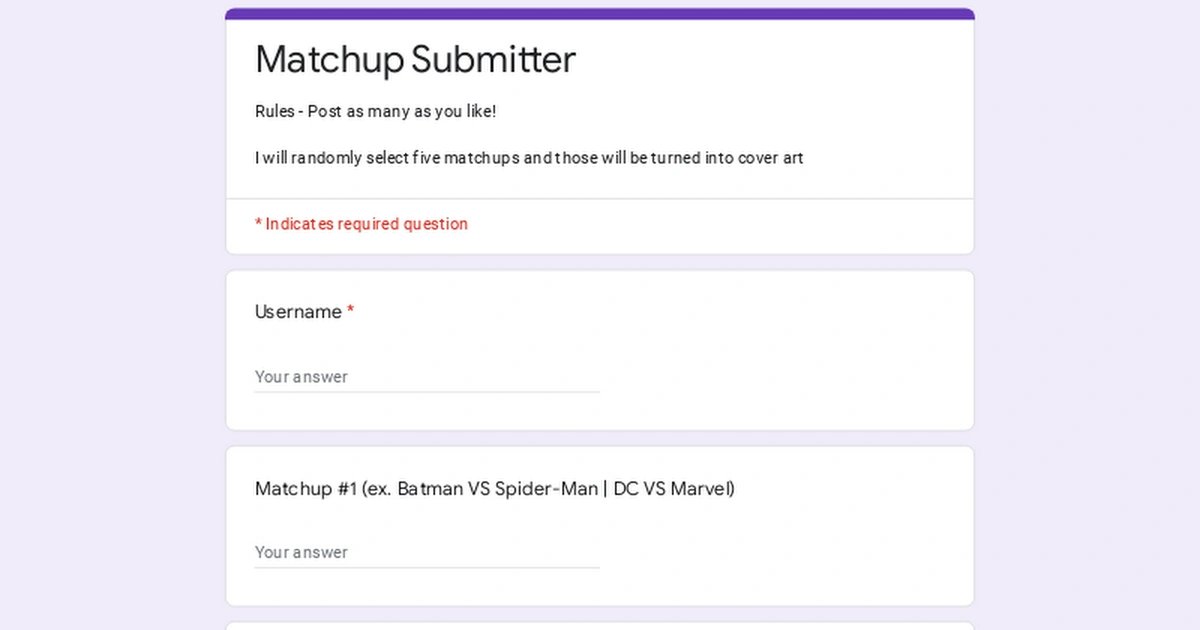Click the "Indicates required question" notice
The width and height of the screenshot is (1200, 630).
coord(361,224)
